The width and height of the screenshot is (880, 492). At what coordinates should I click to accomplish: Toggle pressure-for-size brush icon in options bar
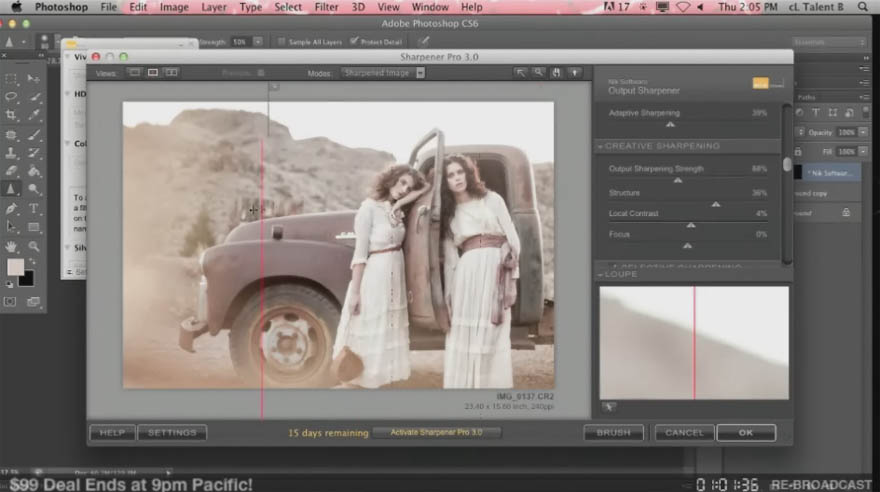click(x=424, y=41)
